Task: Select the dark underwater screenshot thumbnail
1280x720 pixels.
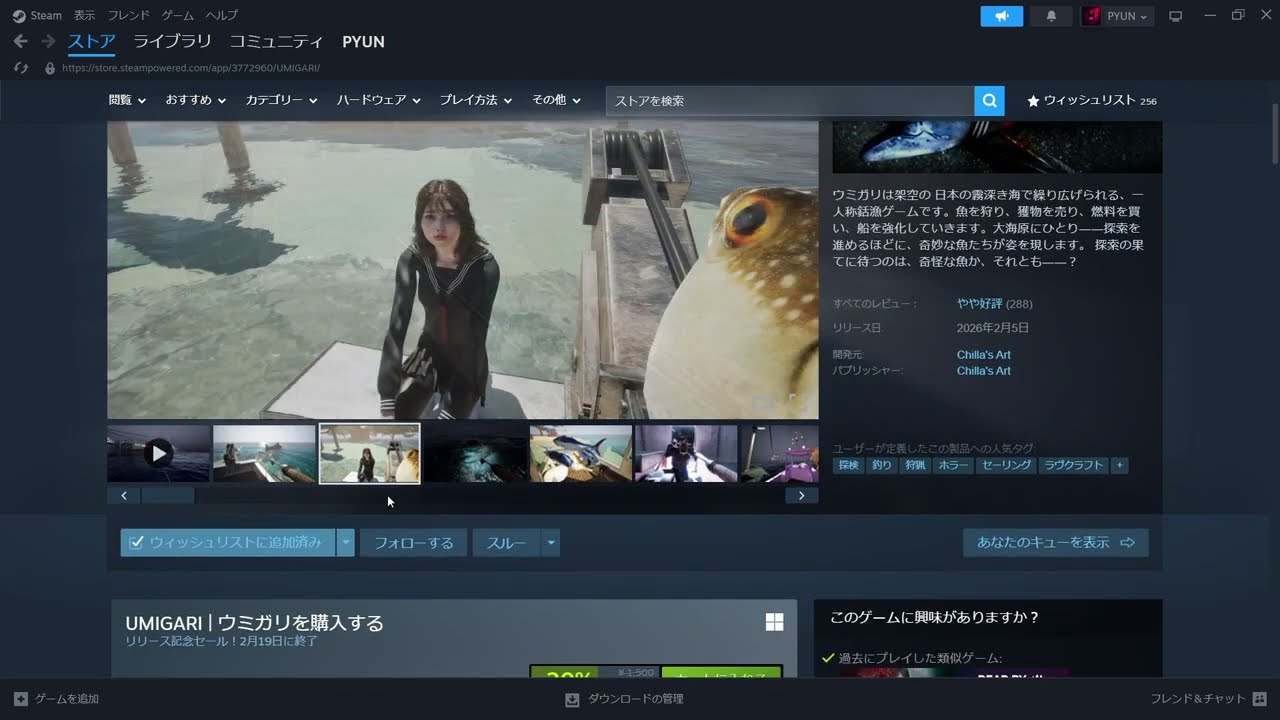Action: pos(475,453)
